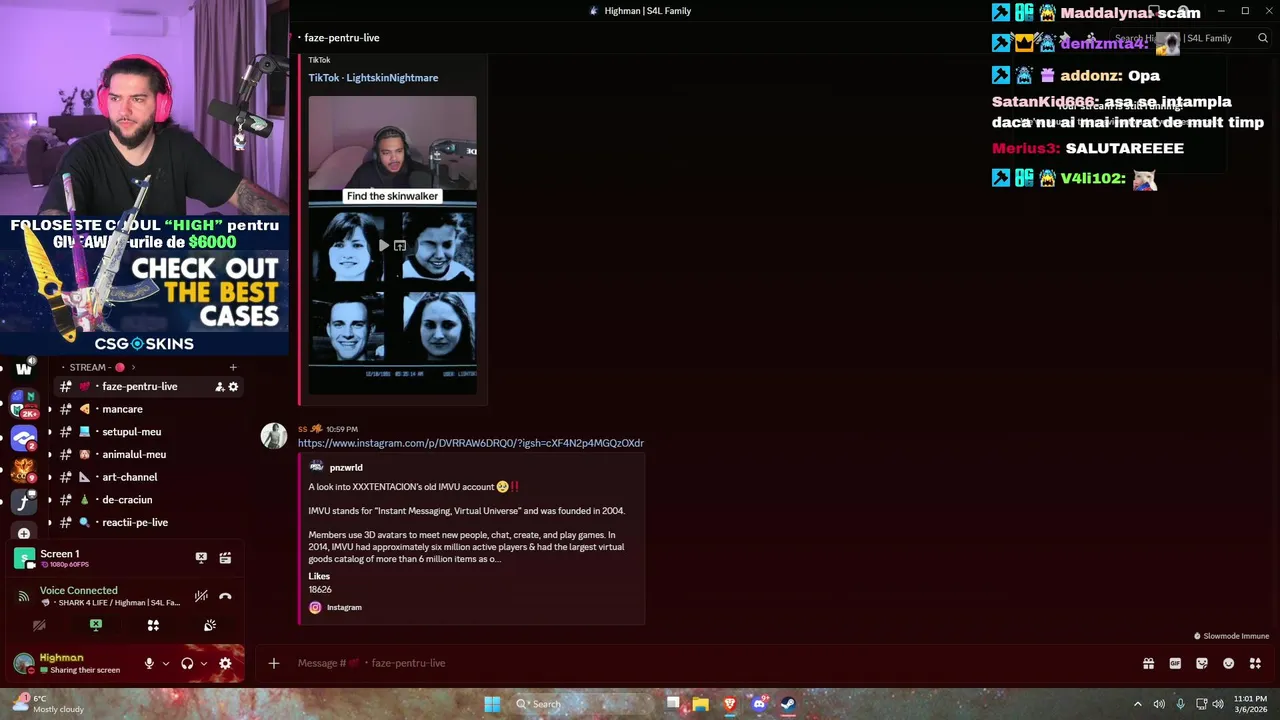The image size is (1280, 720).
Task: Open the weather widget on the taskbar
Action: pos(48,704)
